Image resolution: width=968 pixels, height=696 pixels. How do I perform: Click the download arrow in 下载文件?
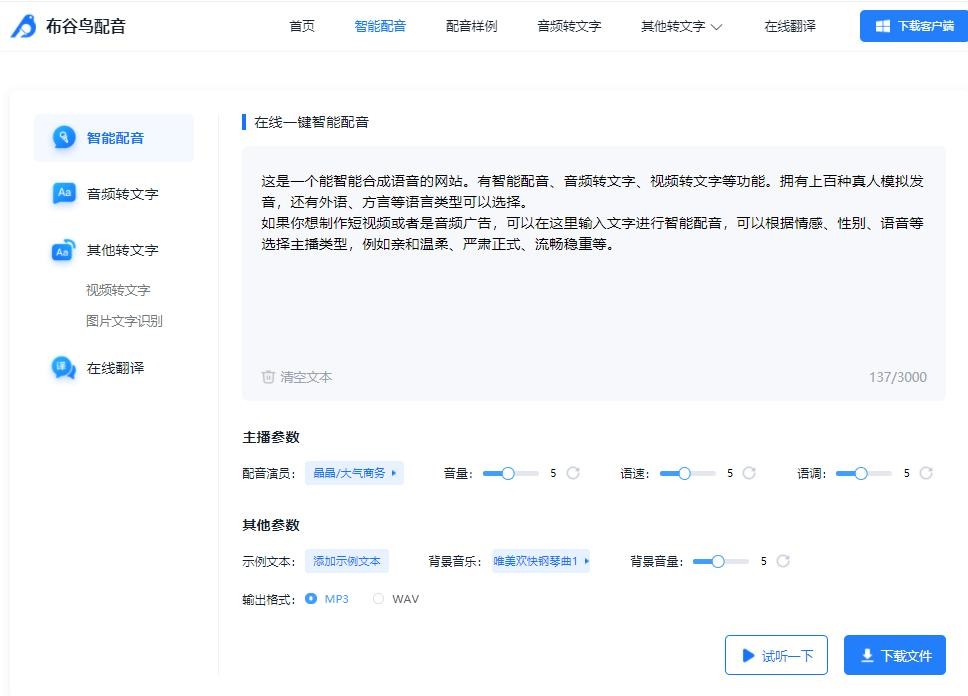coord(867,655)
